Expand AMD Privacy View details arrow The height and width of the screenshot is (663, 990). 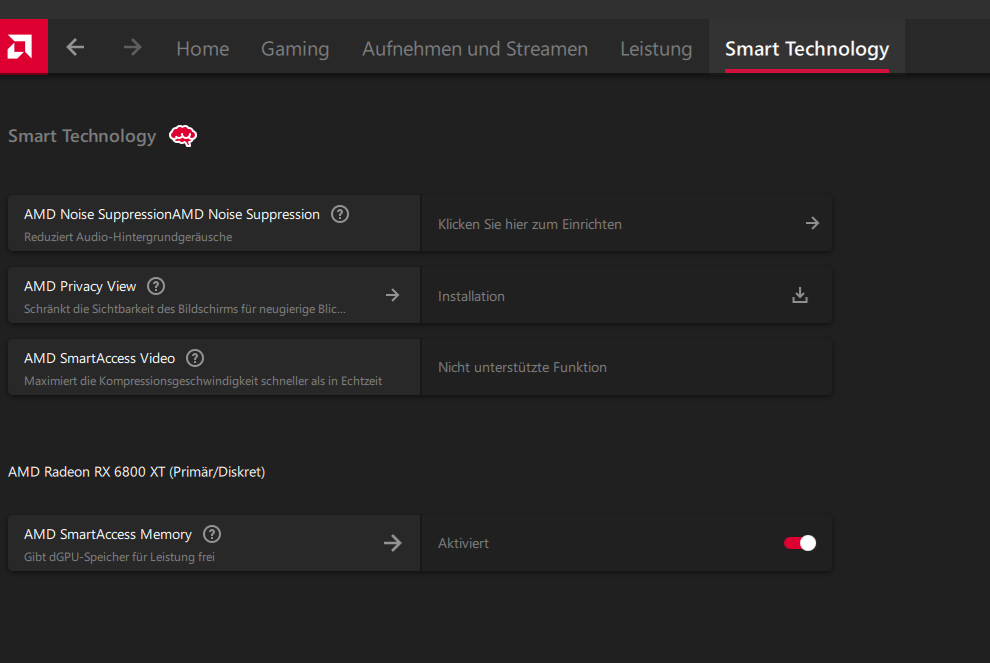coord(393,295)
